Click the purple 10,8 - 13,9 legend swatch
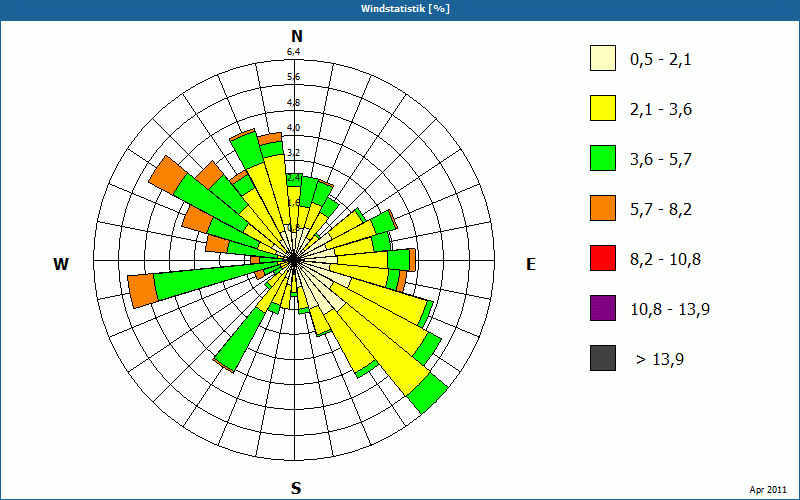This screenshot has width=800, height=500. point(603,308)
